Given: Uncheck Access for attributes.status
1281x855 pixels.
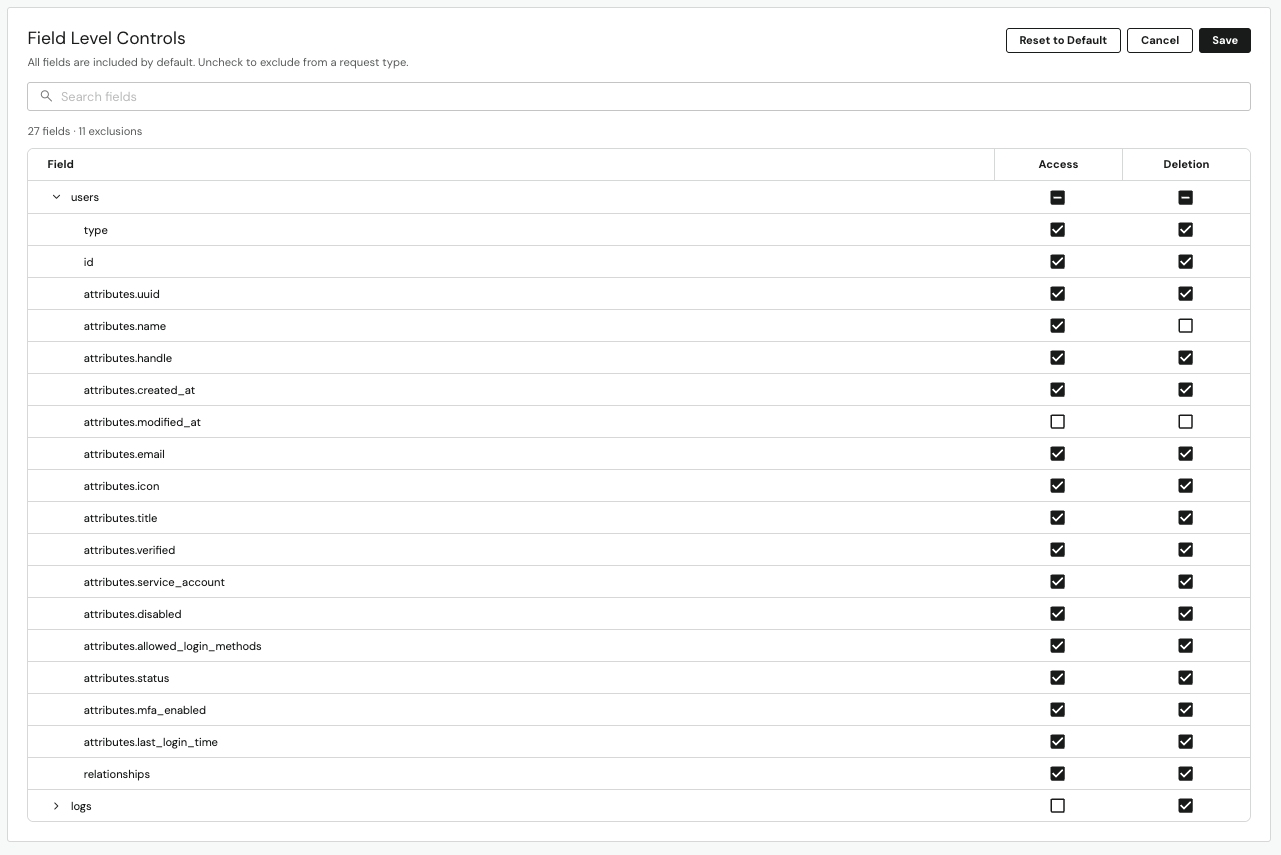Looking at the screenshot, I should (1058, 678).
